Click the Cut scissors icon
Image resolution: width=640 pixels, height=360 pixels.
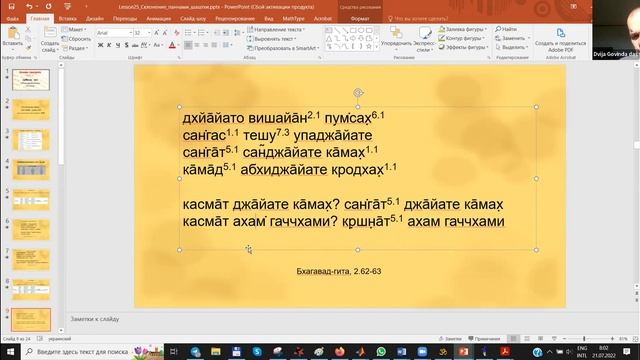click(28, 29)
